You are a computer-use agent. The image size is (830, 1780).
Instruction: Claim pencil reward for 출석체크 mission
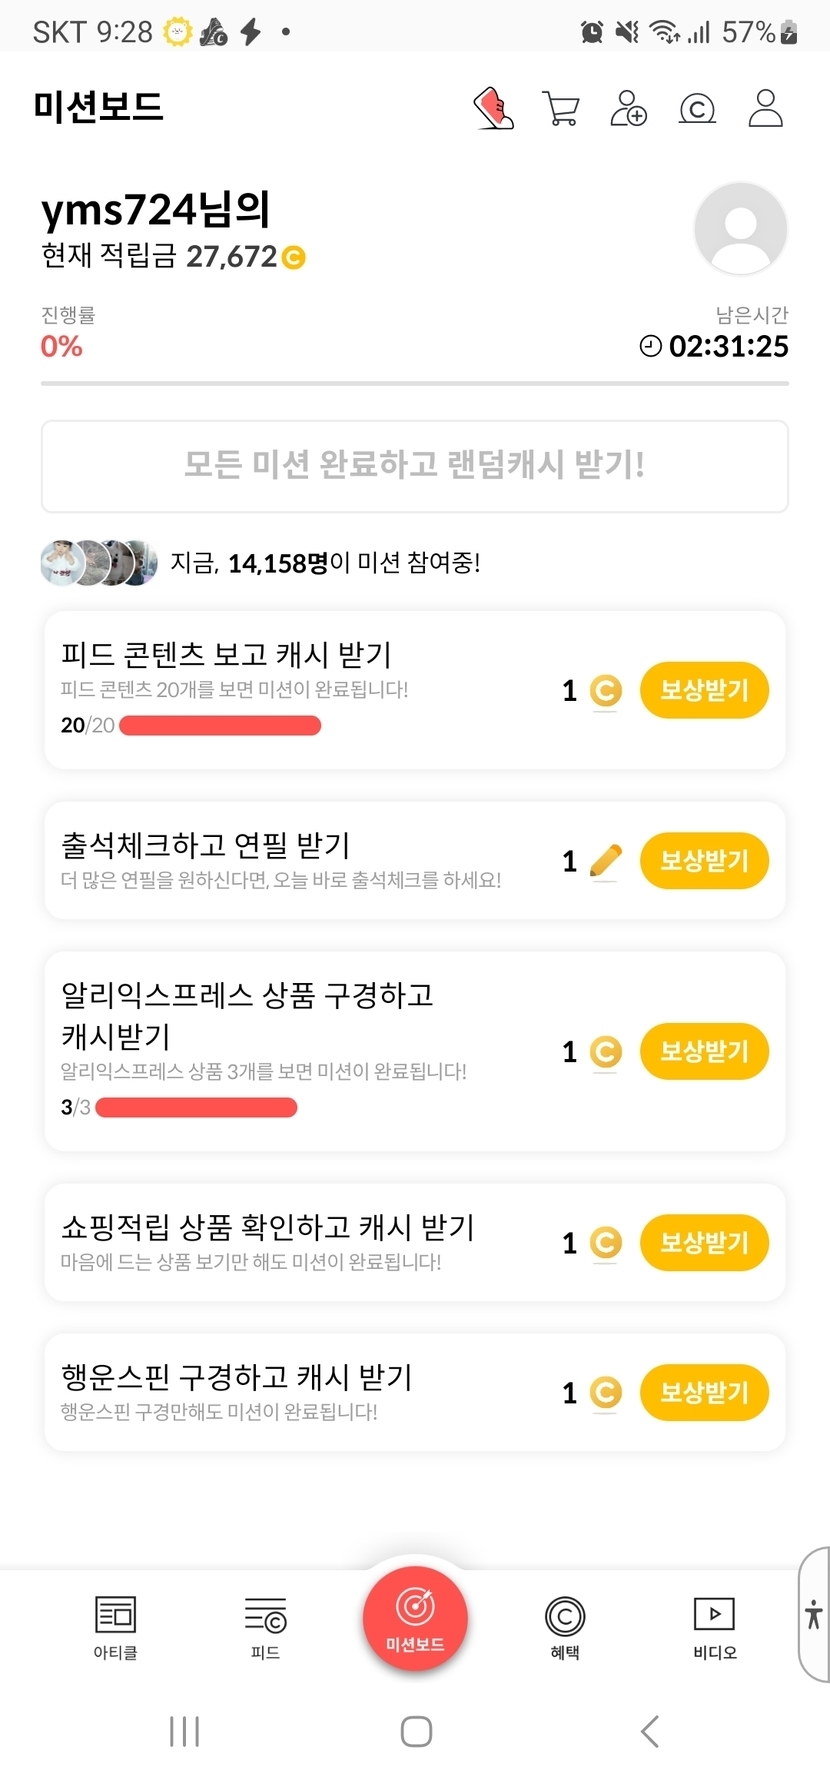pyautogui.click(x=704, y=861)
